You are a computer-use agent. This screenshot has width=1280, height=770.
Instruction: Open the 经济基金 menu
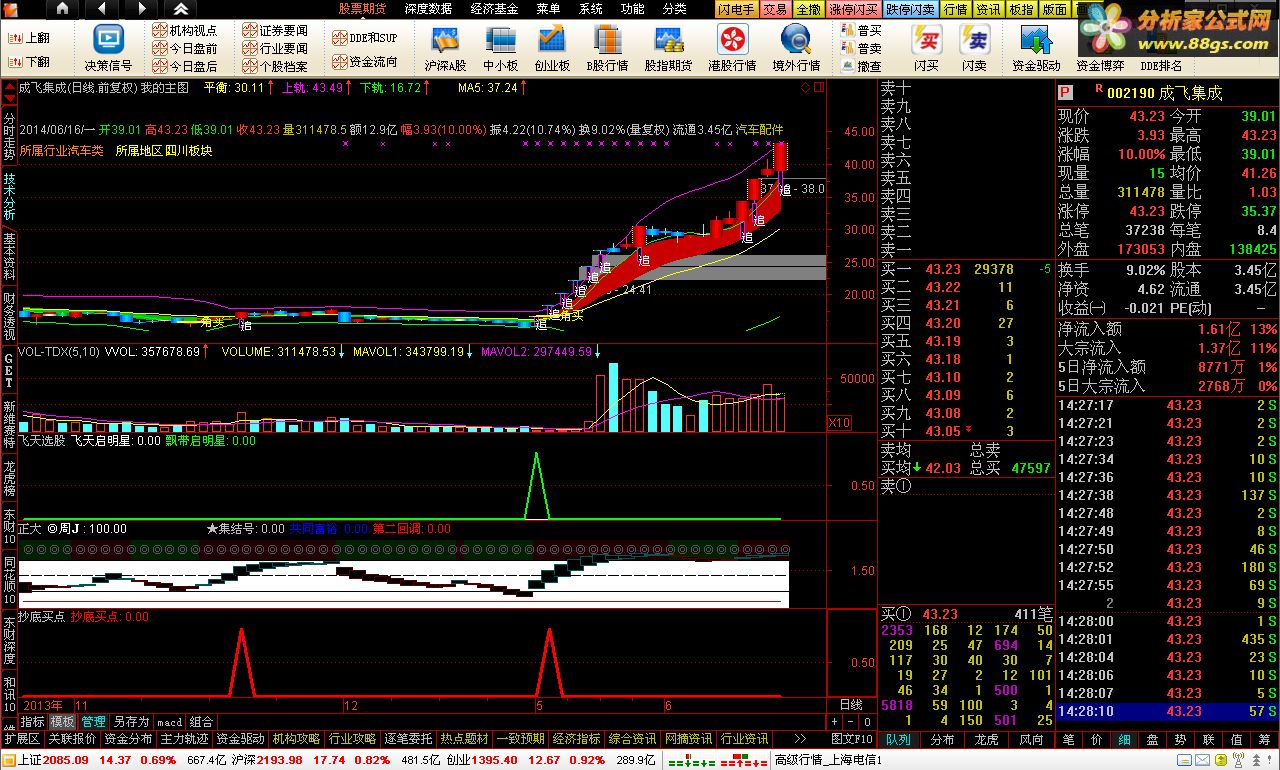(494, 9)
